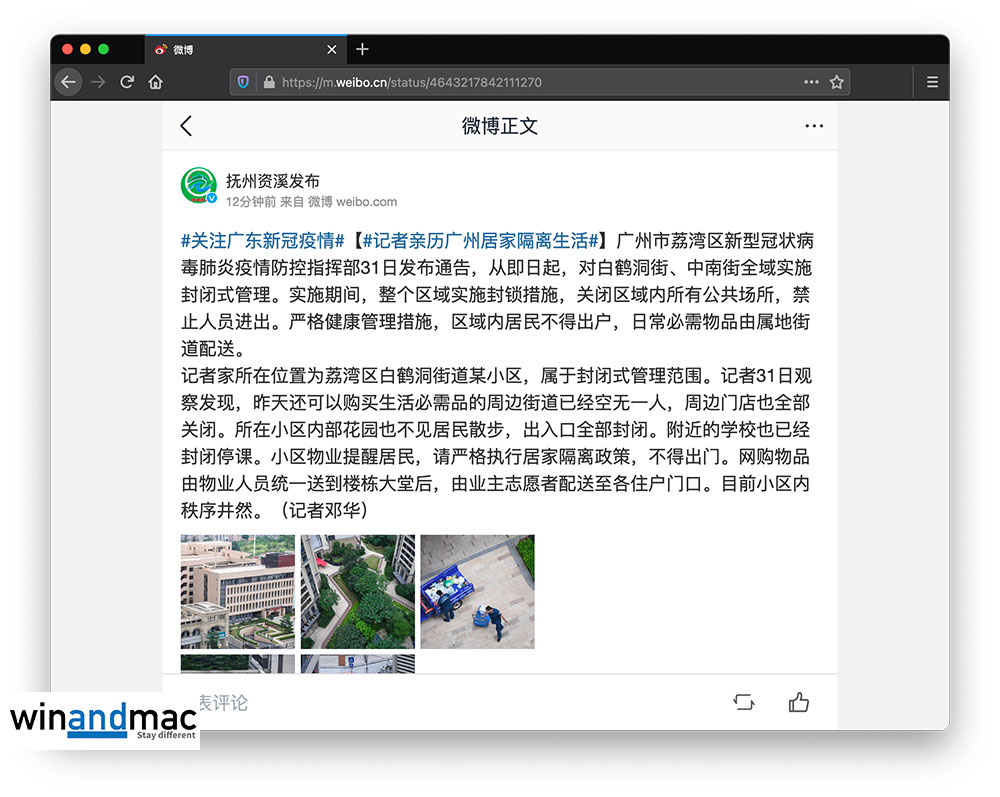The height and width of the screenshot is (797, 1000).
Task: Like the post with thumbs-up icon
Action: point(798,702)
